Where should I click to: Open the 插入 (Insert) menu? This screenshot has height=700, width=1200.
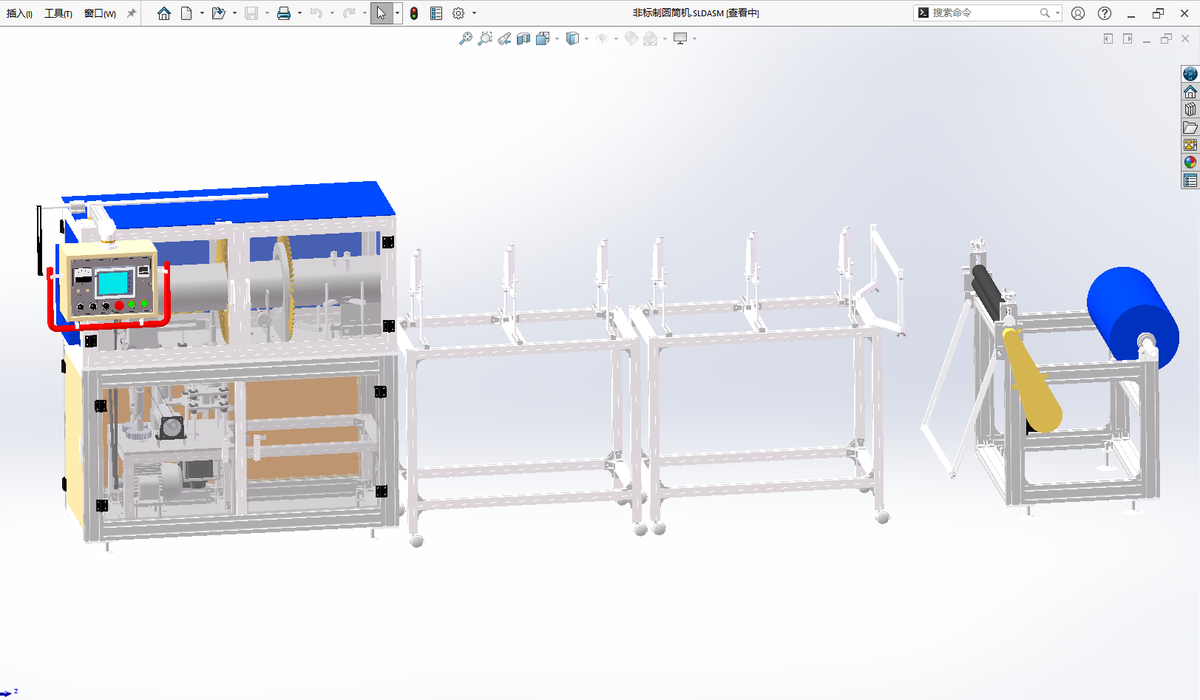(x=20, y=14)
